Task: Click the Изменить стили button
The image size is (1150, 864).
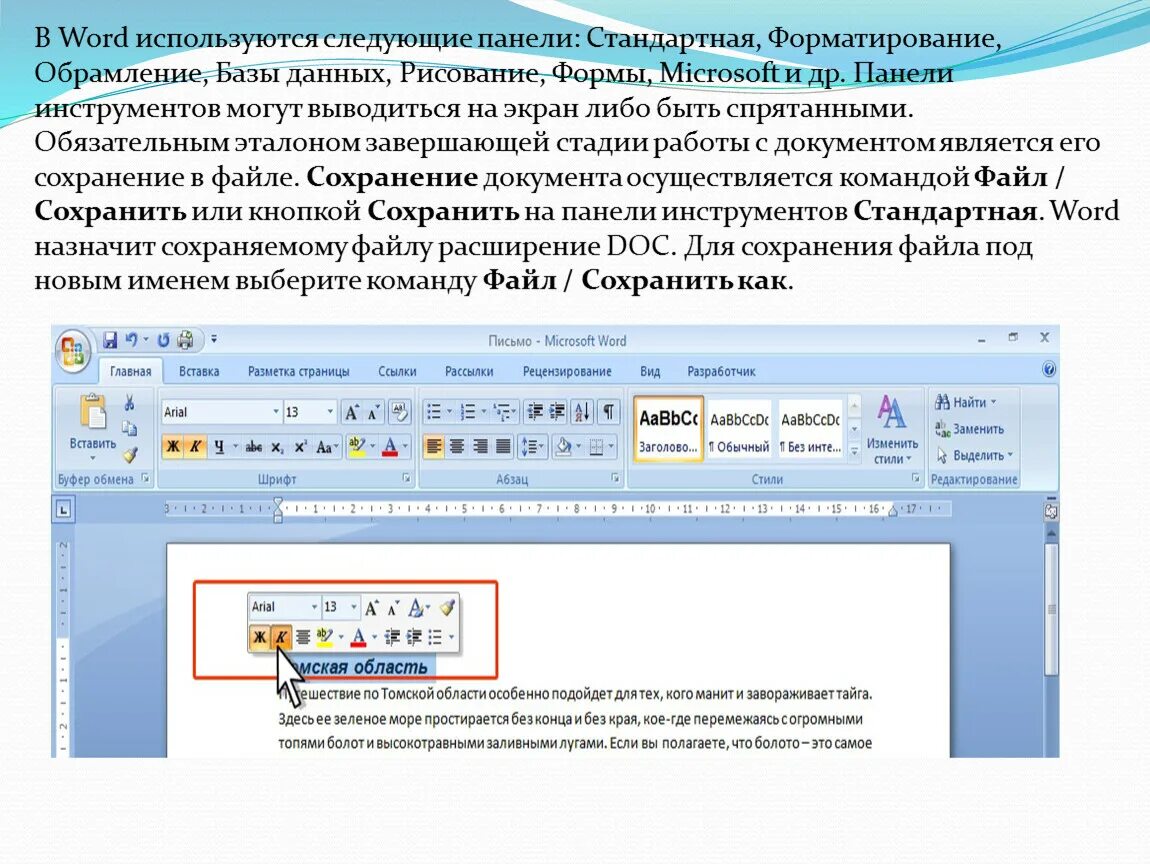Action: (892, 431)
